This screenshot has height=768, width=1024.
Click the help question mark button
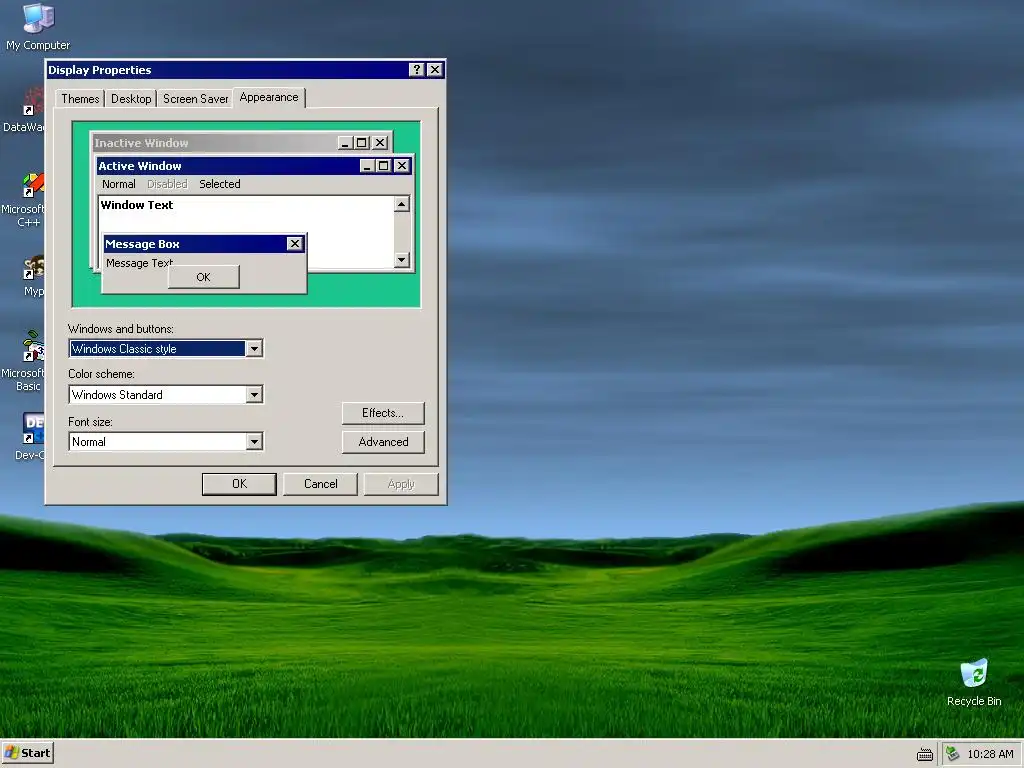point(417,69)
